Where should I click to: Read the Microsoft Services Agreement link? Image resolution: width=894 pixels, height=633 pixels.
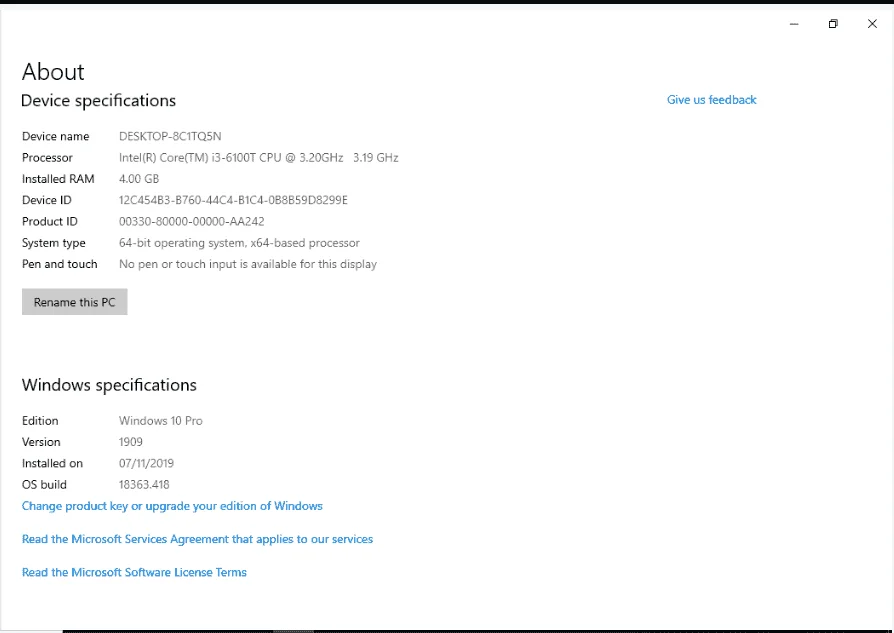click(197, 539)
